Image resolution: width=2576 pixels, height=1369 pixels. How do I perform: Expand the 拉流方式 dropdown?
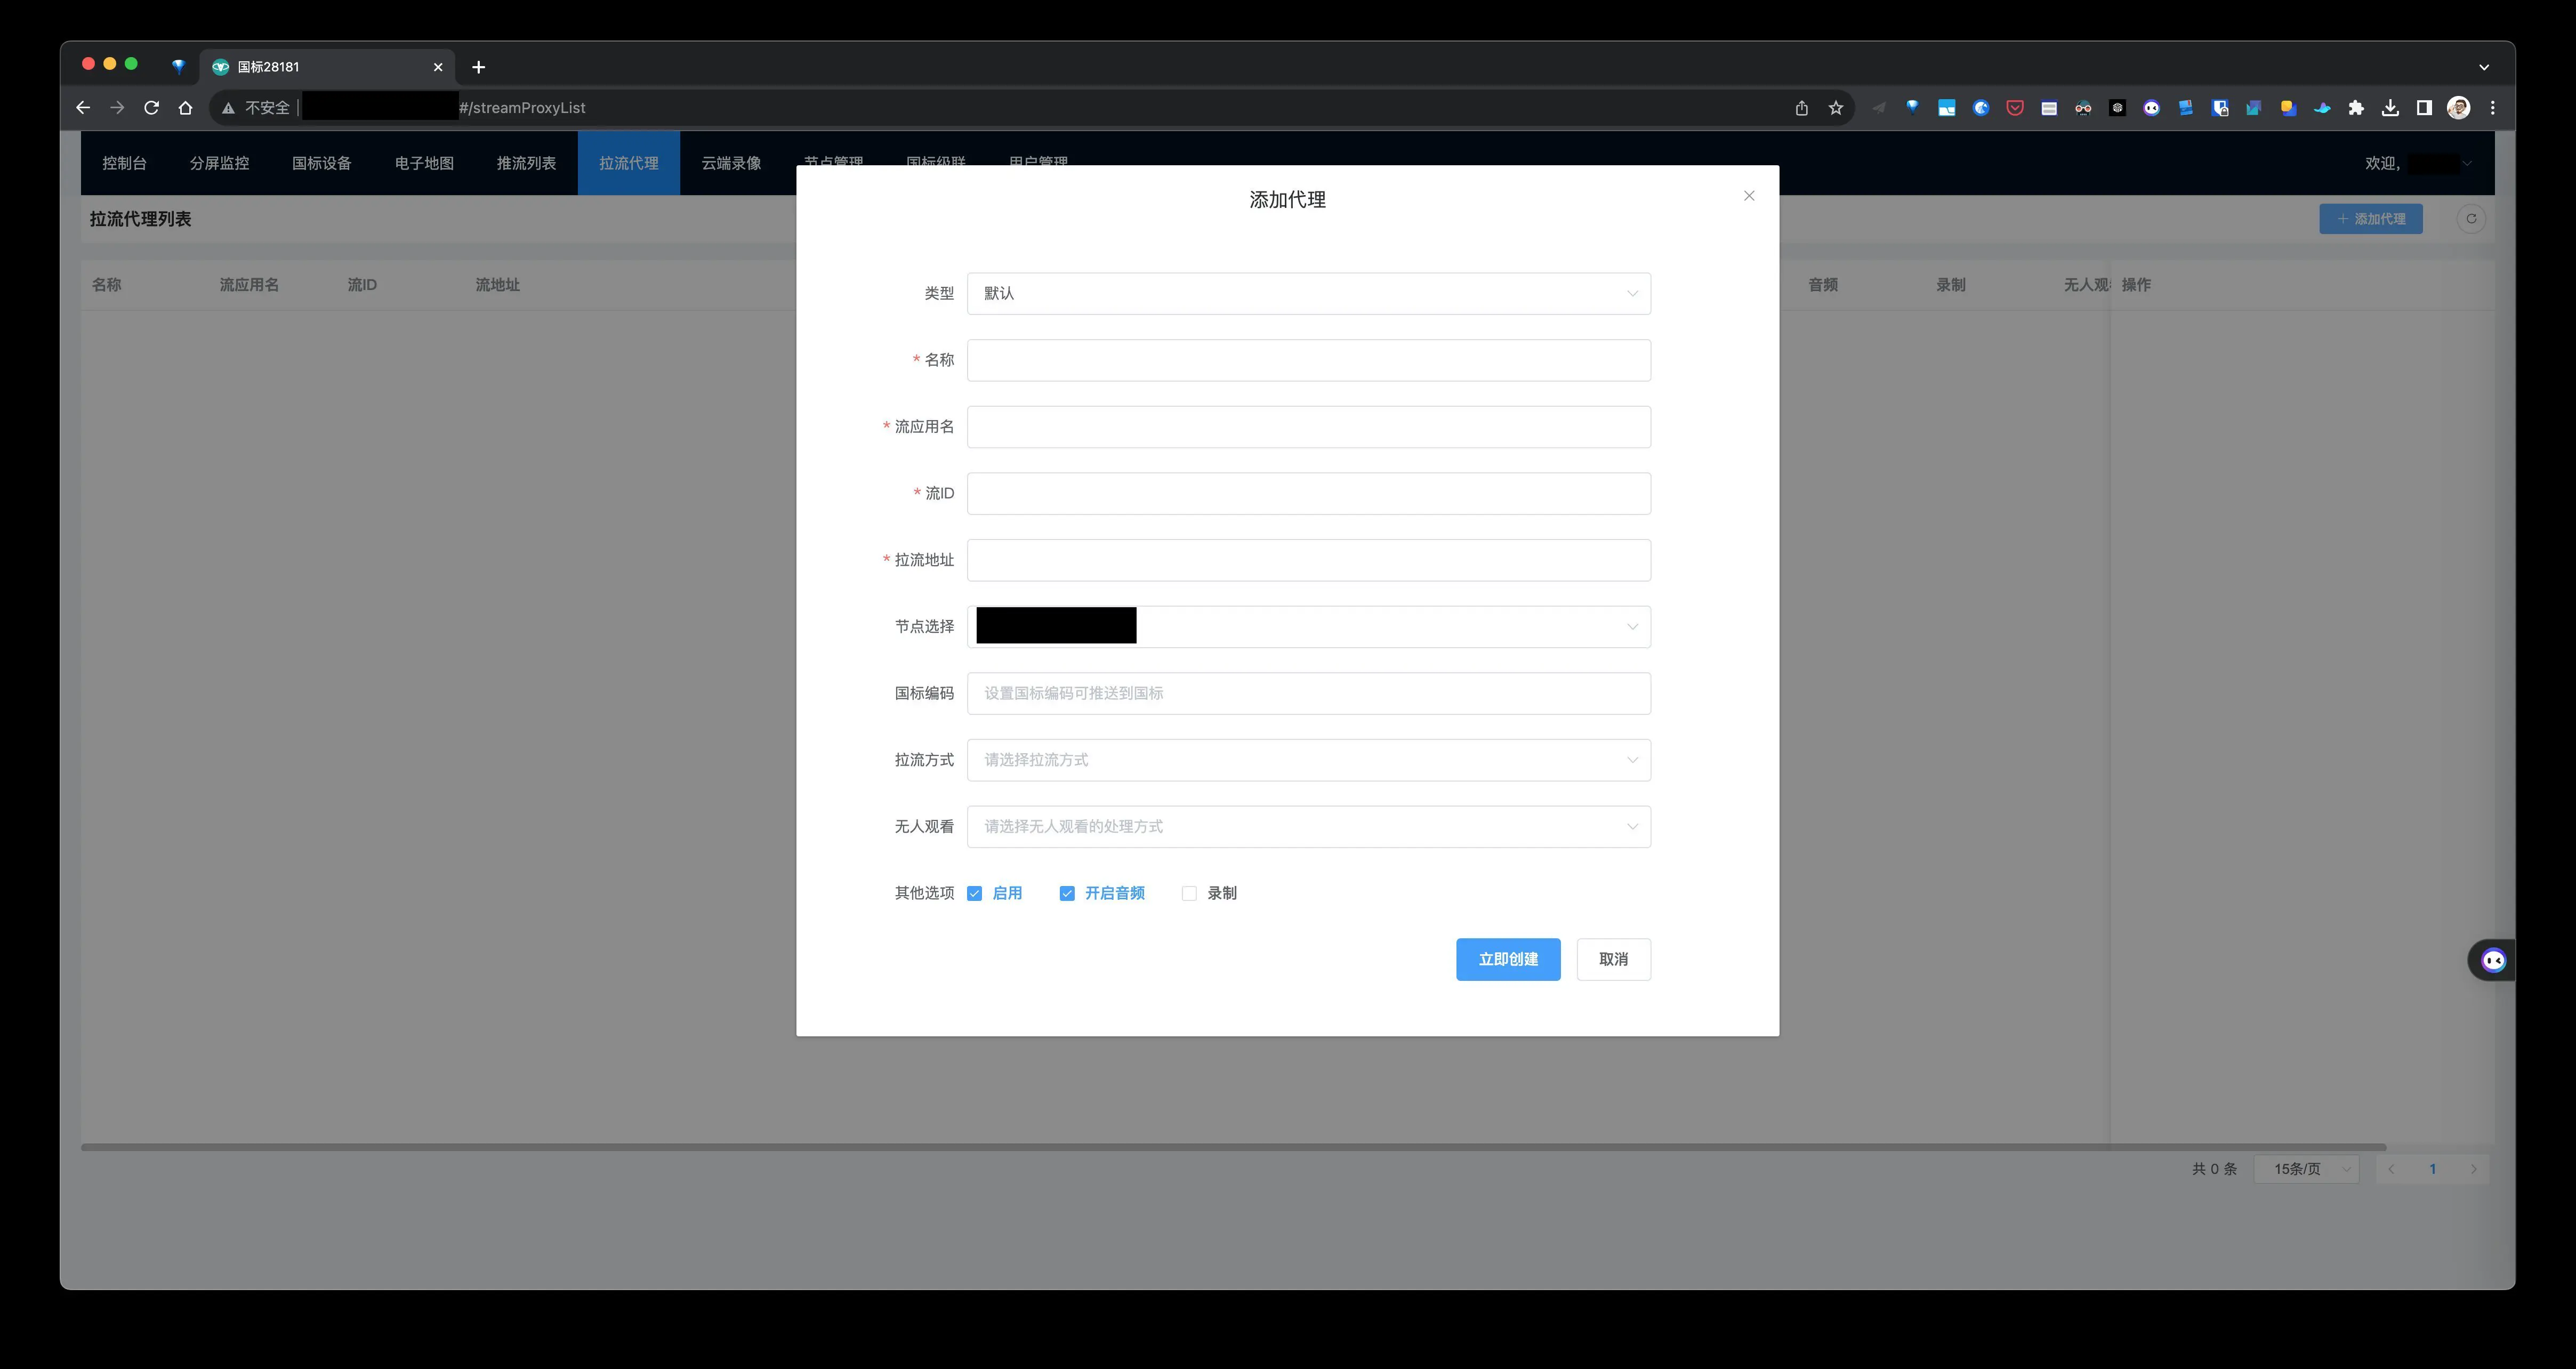[x=1308, y=760]
